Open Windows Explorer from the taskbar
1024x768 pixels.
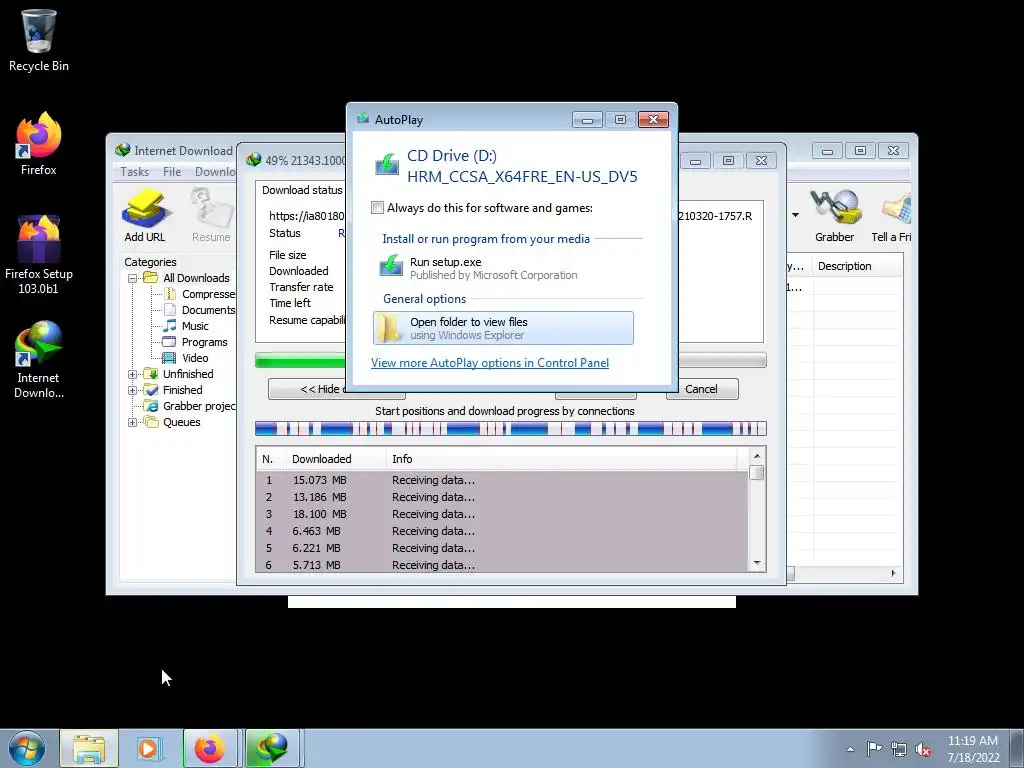click(89, 748)
